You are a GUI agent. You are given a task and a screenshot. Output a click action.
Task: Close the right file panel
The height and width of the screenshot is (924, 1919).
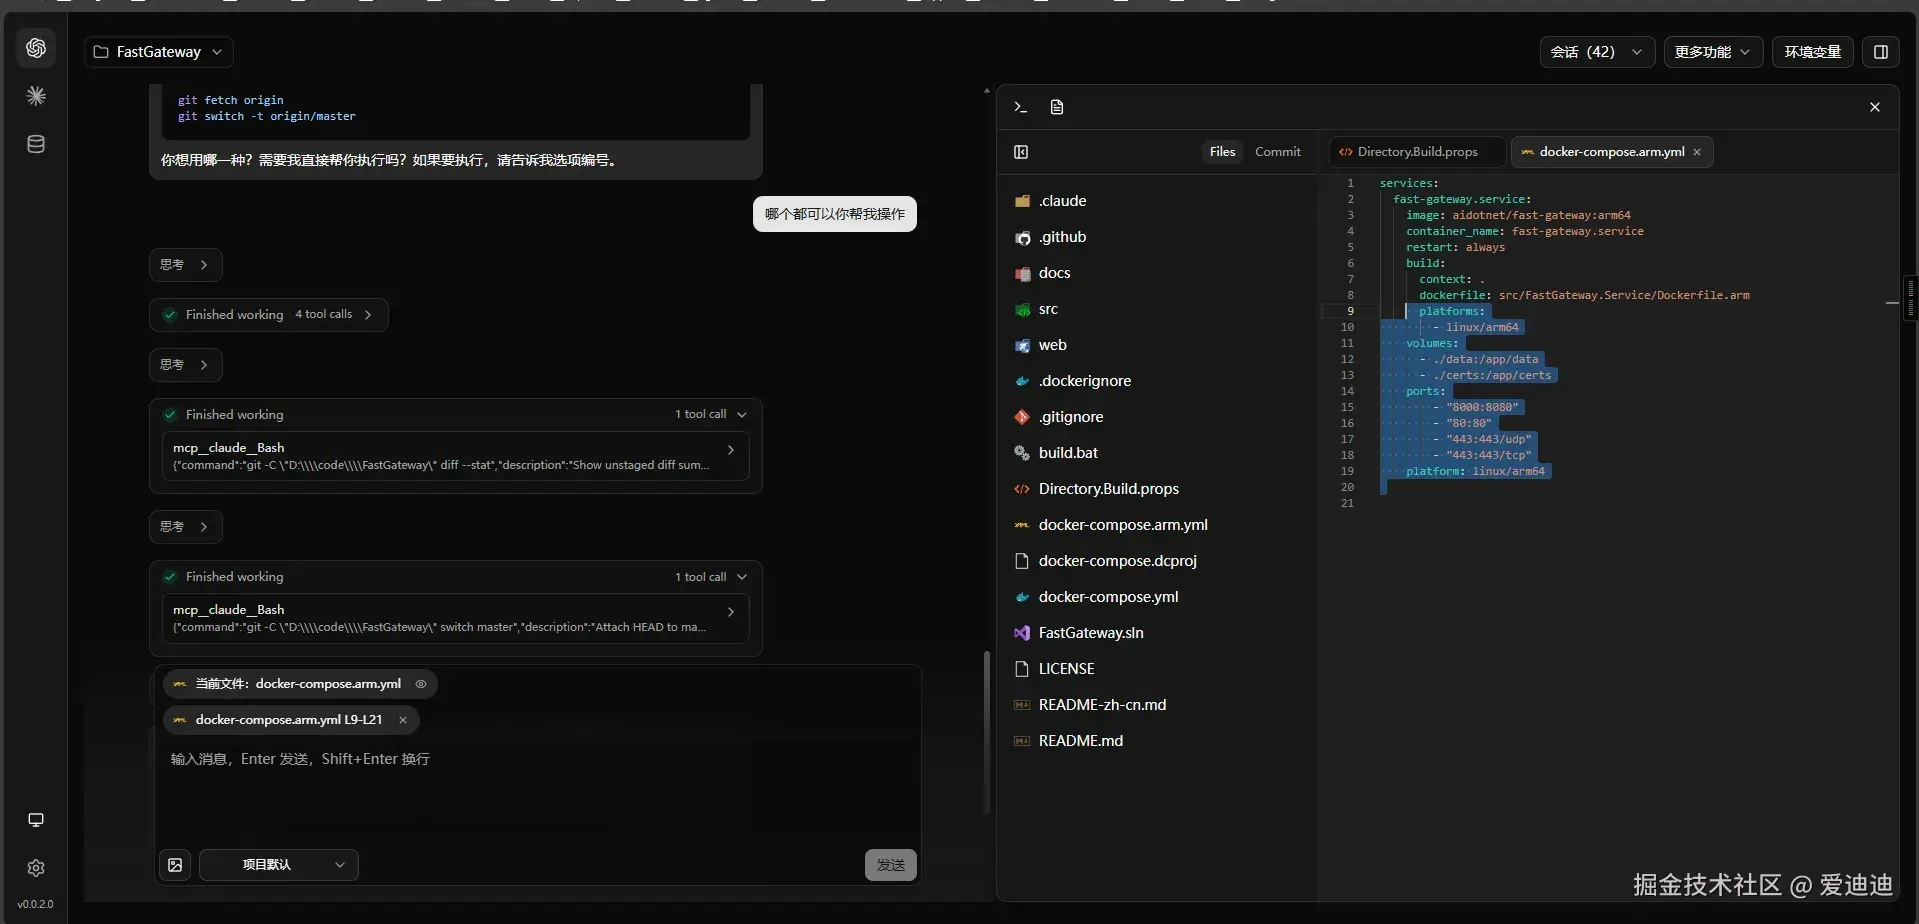1875,107
